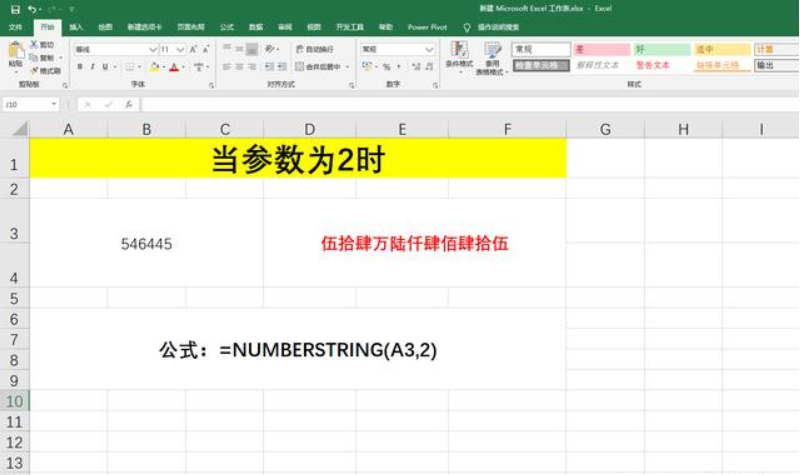Toggle italic formatting I button
800x475 pixels.
pyautogui.click(x=93, y=67)
